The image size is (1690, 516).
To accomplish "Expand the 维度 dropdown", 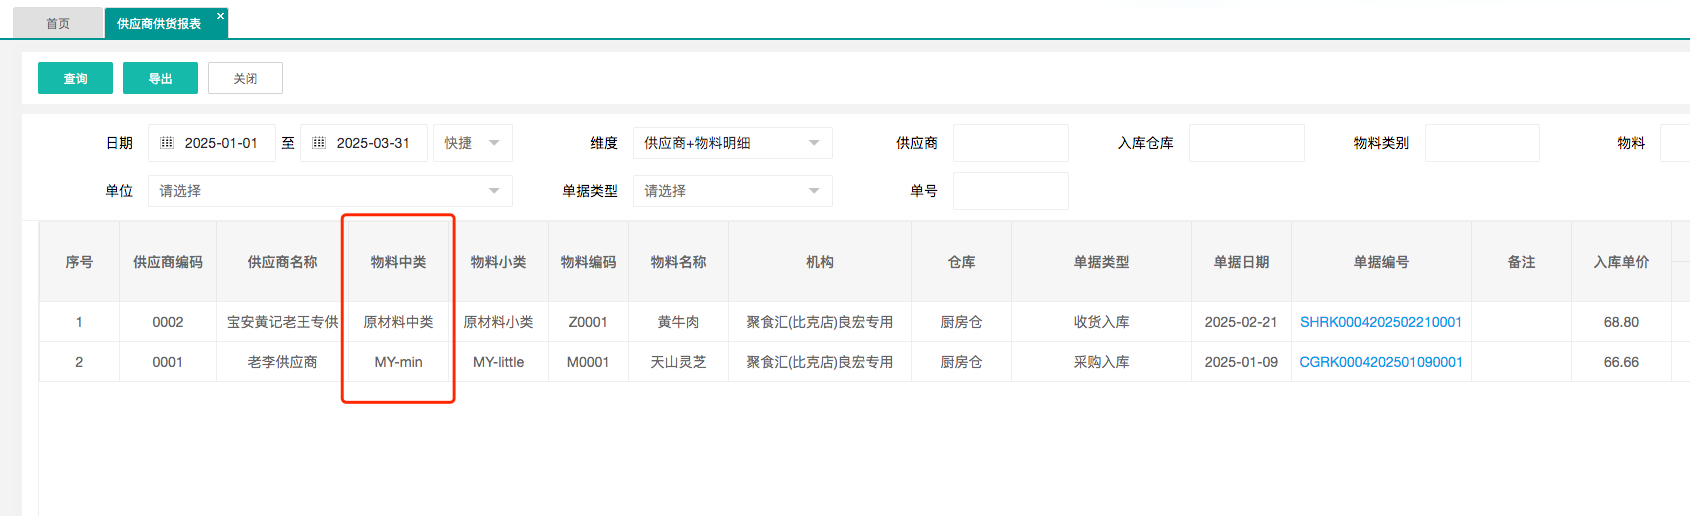I will (x=732, y=143).
